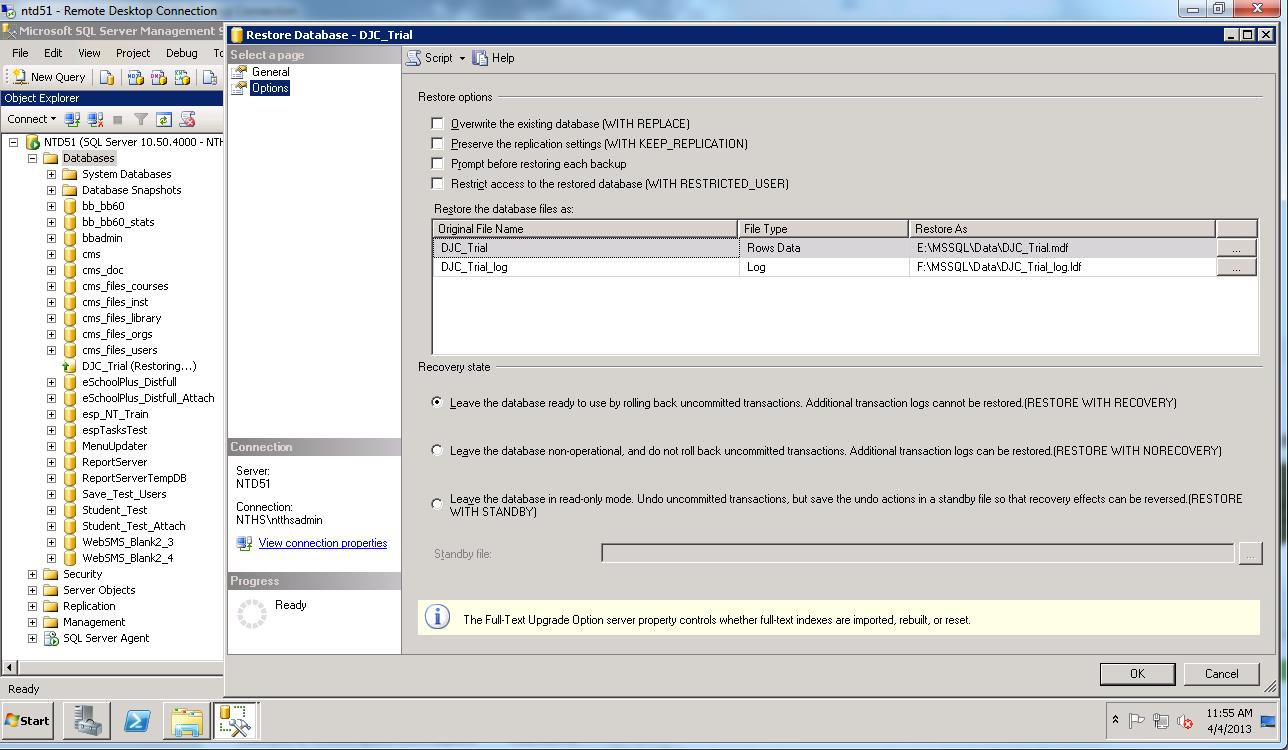Select the RESTORE WITH RECOVERY radio button
Image resolution: width=1288 pixels, height=750 pixels.
[x=437, y=403]
